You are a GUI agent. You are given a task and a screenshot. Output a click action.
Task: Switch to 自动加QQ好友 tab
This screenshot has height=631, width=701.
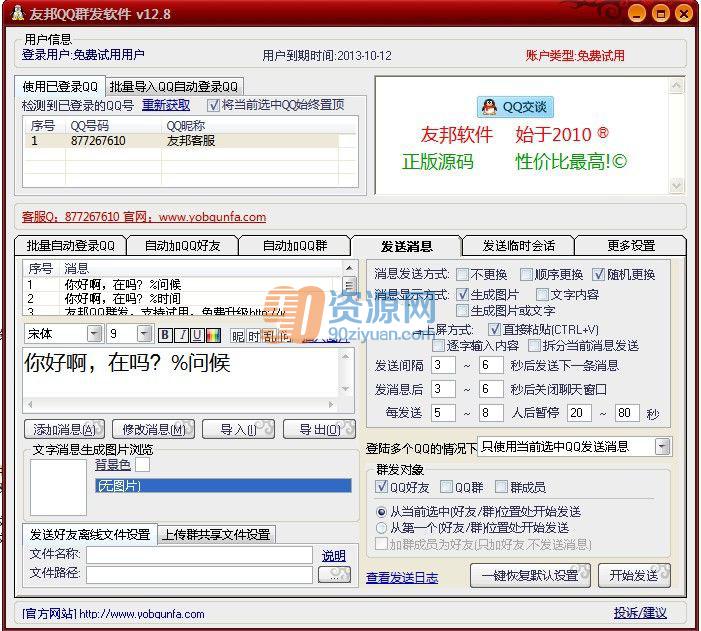coord(182,246)
